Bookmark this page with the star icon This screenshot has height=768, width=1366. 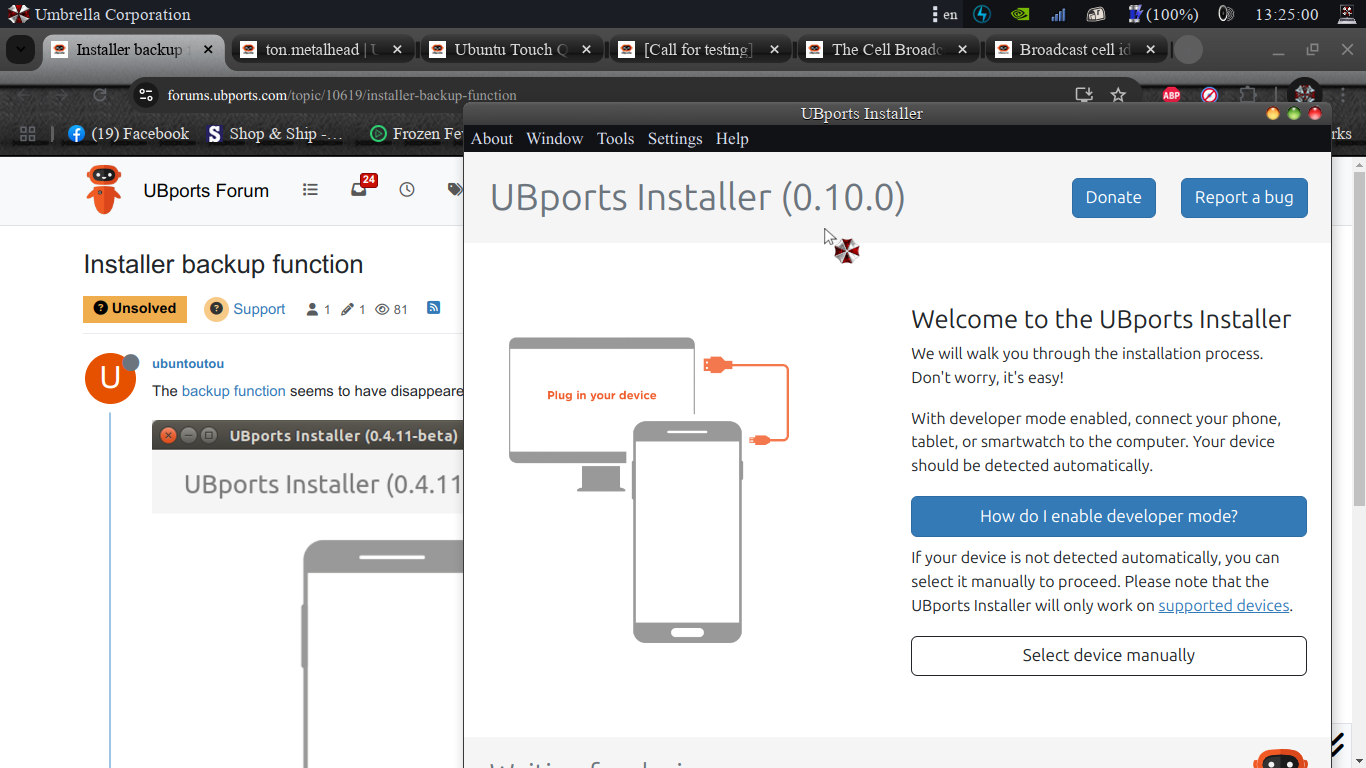[1118, 95]
